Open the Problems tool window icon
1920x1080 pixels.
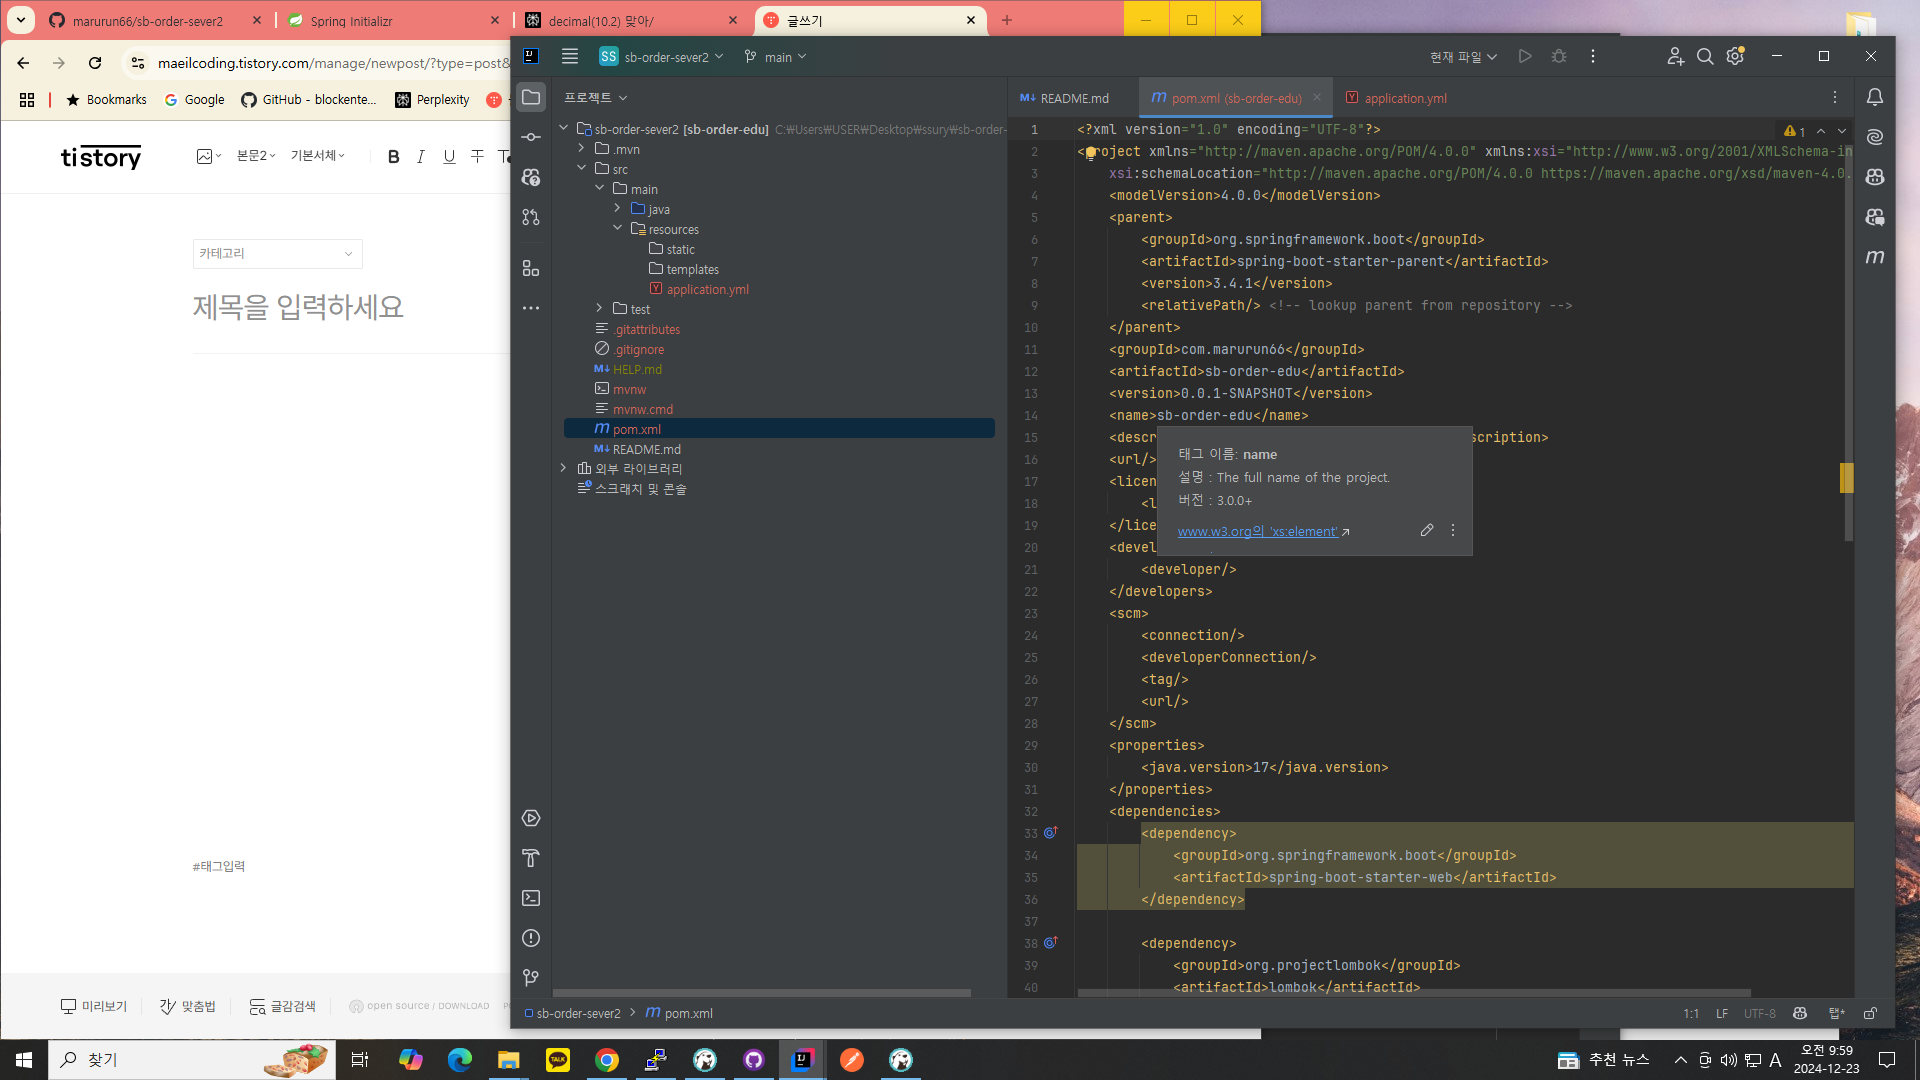(x=531, y=938)
